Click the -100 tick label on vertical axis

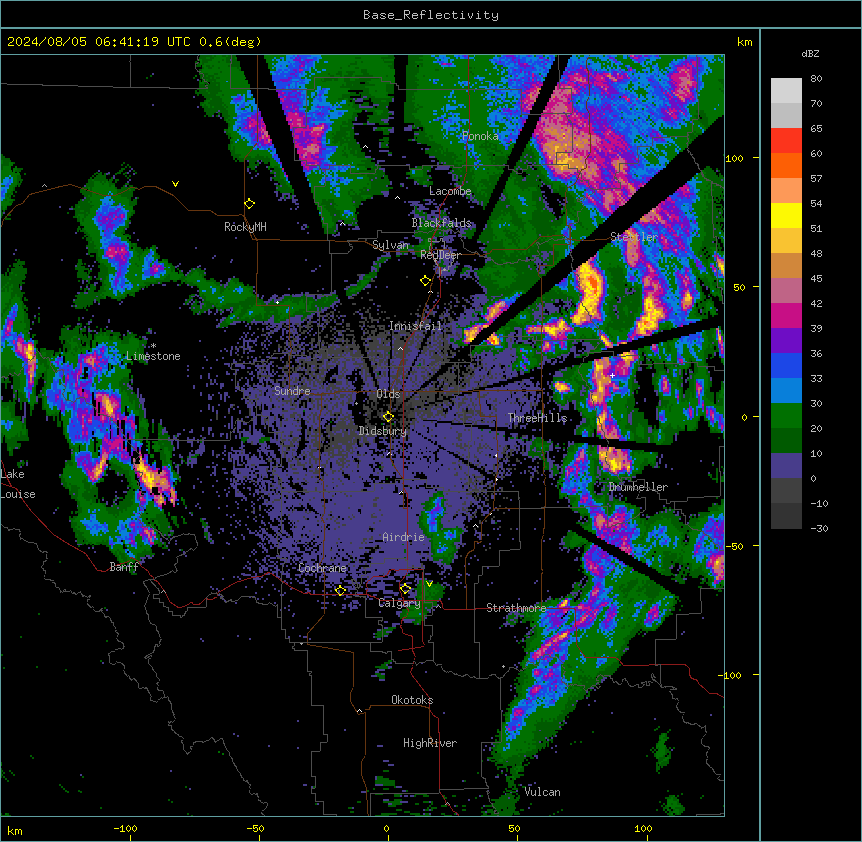click(730, 675)
